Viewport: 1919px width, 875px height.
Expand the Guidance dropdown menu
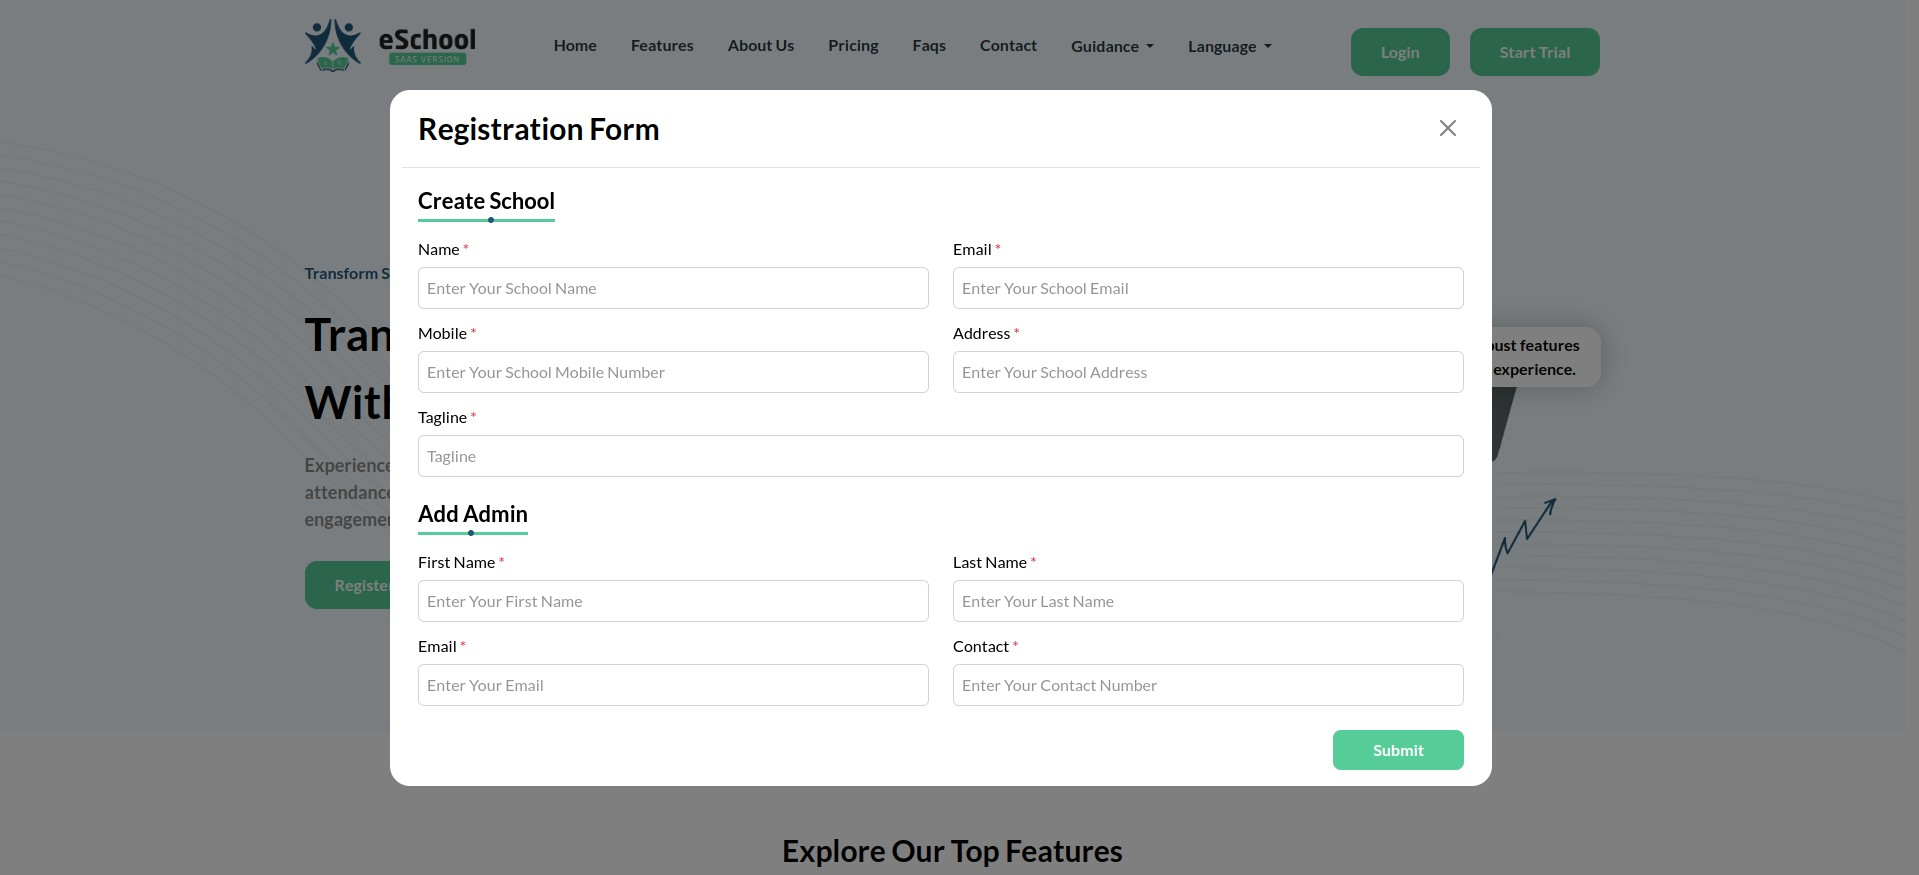pos(1111,46)
